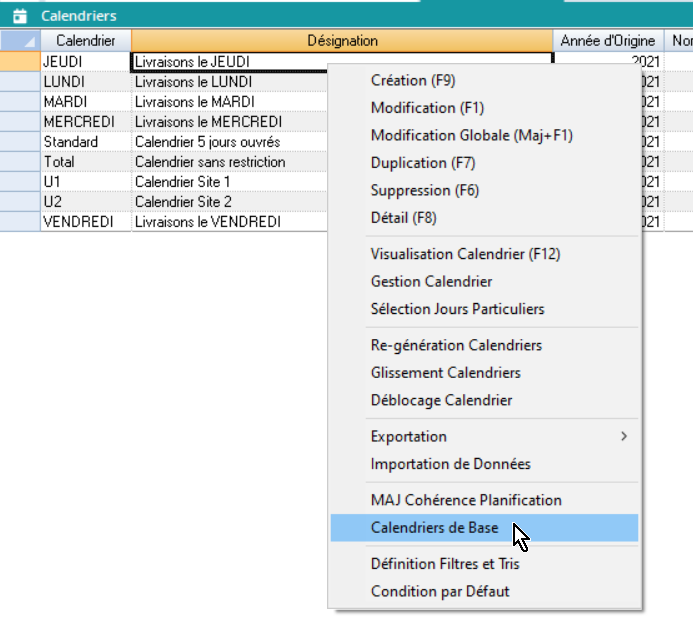This screenshot has width=693, height=638.
Task: Select Glissement Calendriers option
Action: coord(445,373)
